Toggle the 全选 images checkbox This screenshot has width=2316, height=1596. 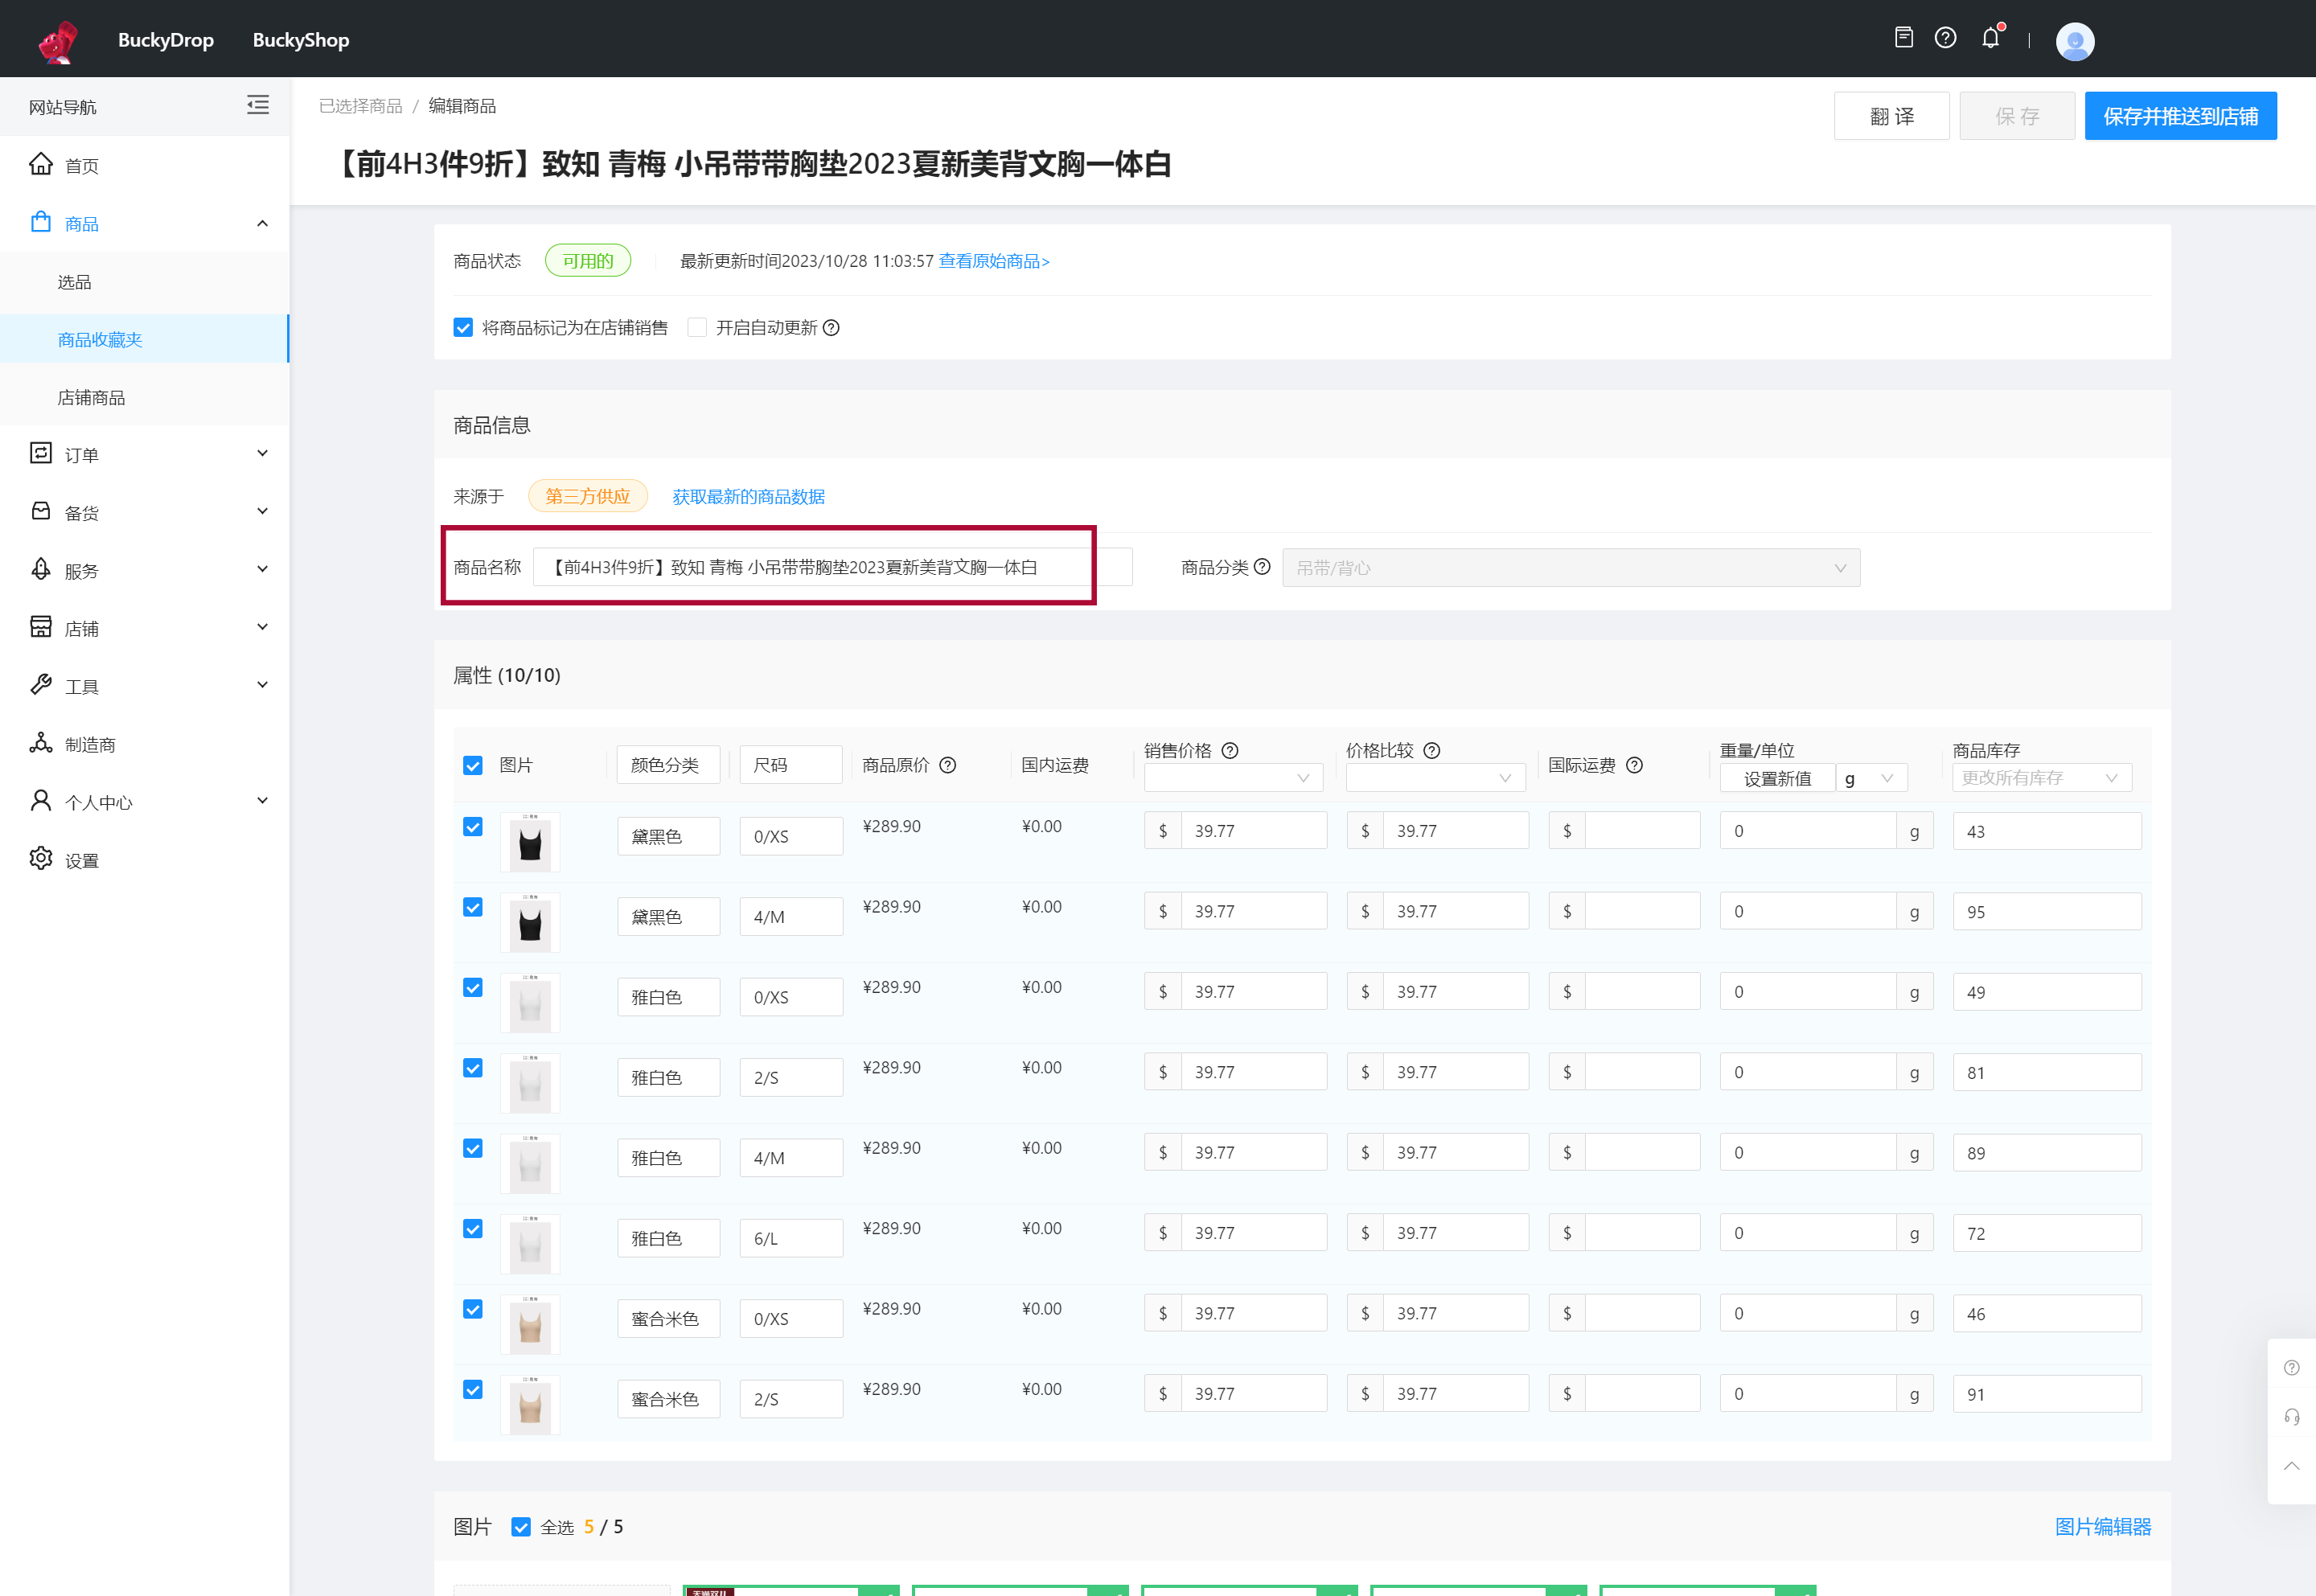point(521,1527)
